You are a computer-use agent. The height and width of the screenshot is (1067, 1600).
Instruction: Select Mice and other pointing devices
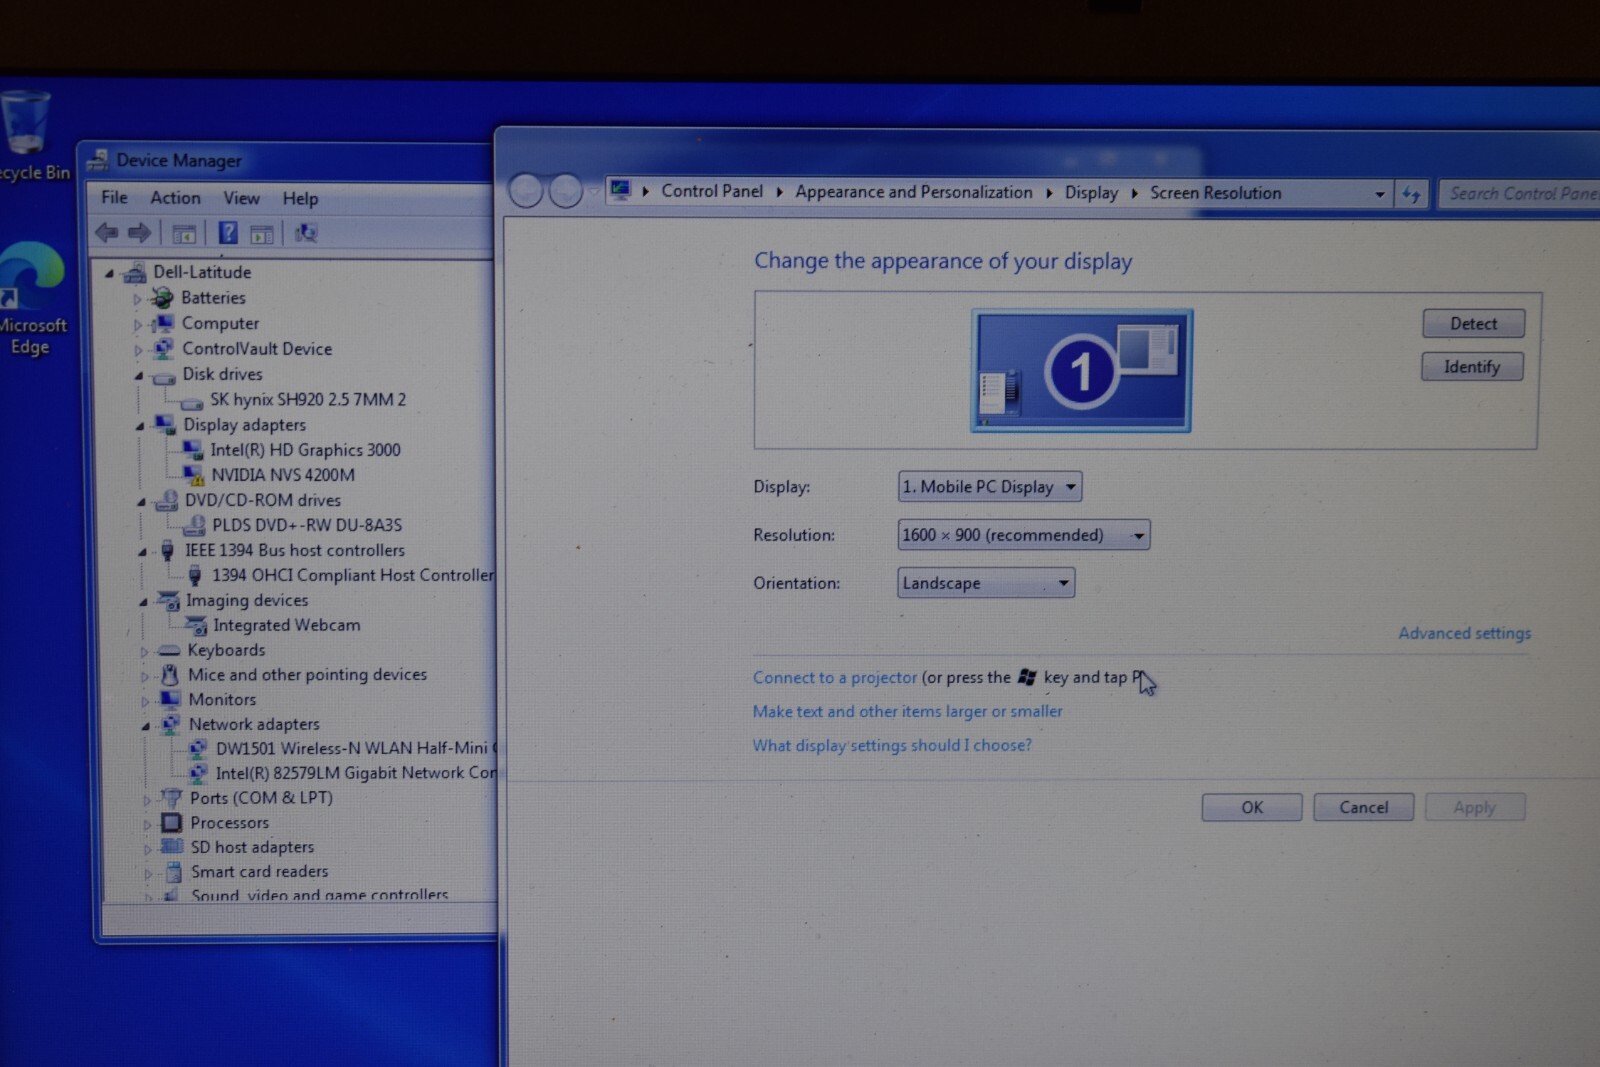tap(308, 675)
